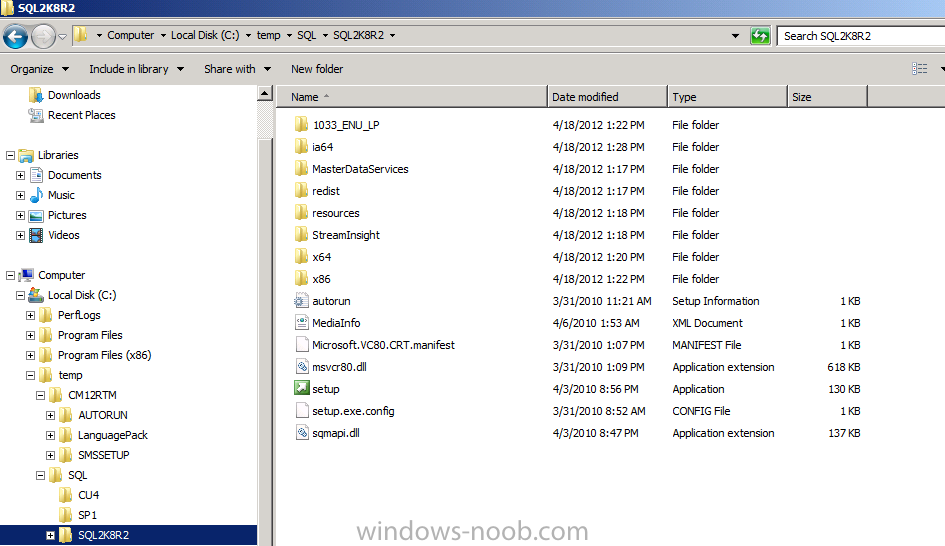Click the Computer breadcrumb segment
945x546 pixels.
point(131,36)
